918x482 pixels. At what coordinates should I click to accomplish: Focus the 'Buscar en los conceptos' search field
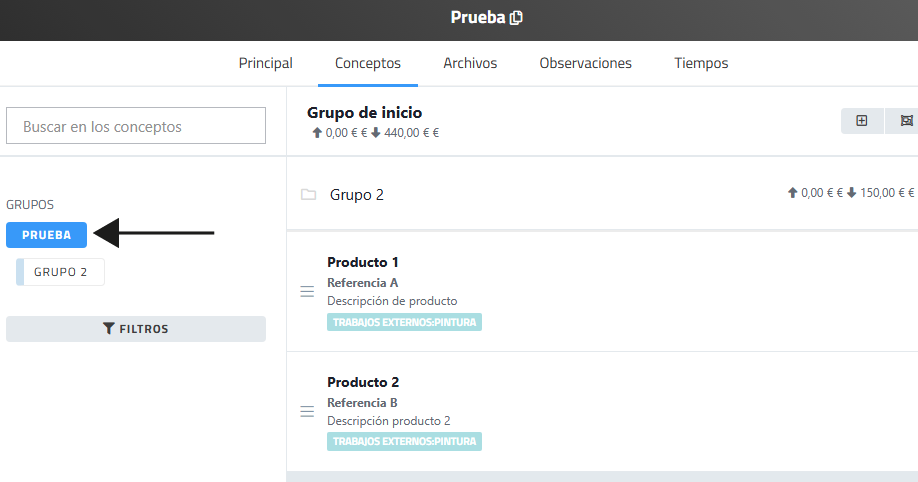pyautogui.click(x=136, y=126)
